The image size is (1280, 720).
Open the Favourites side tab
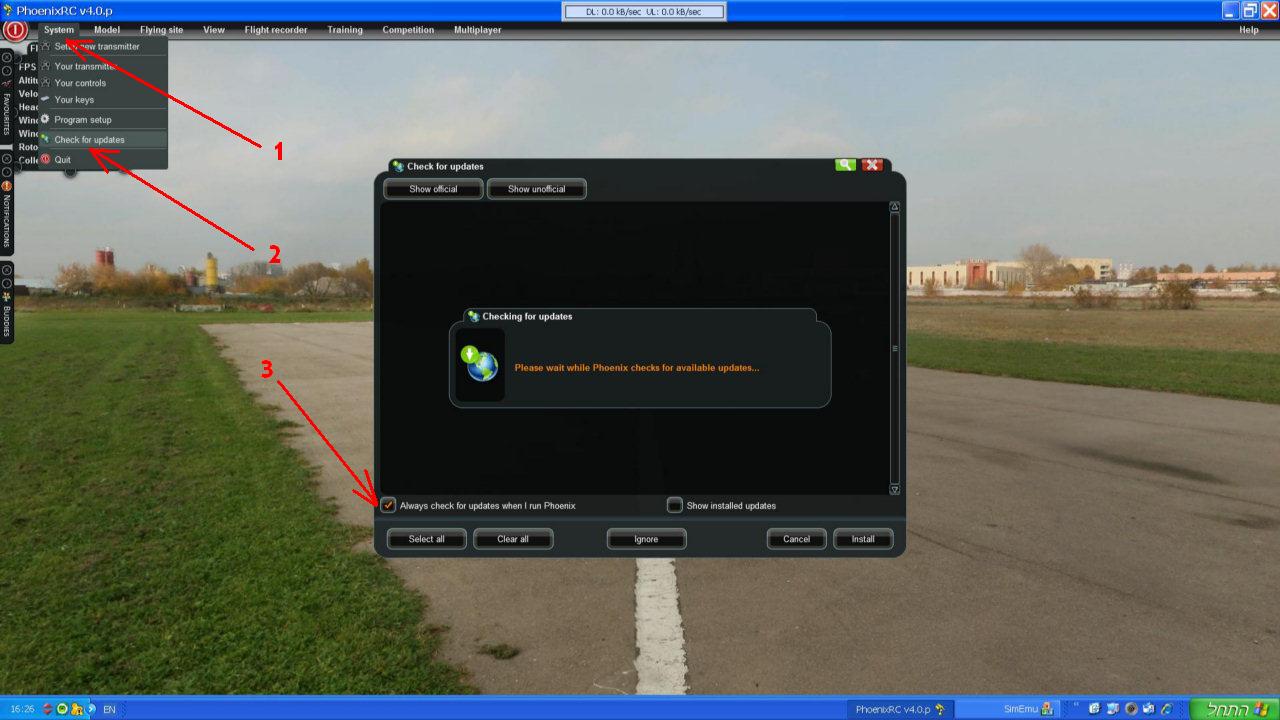(x=7, y=114)
